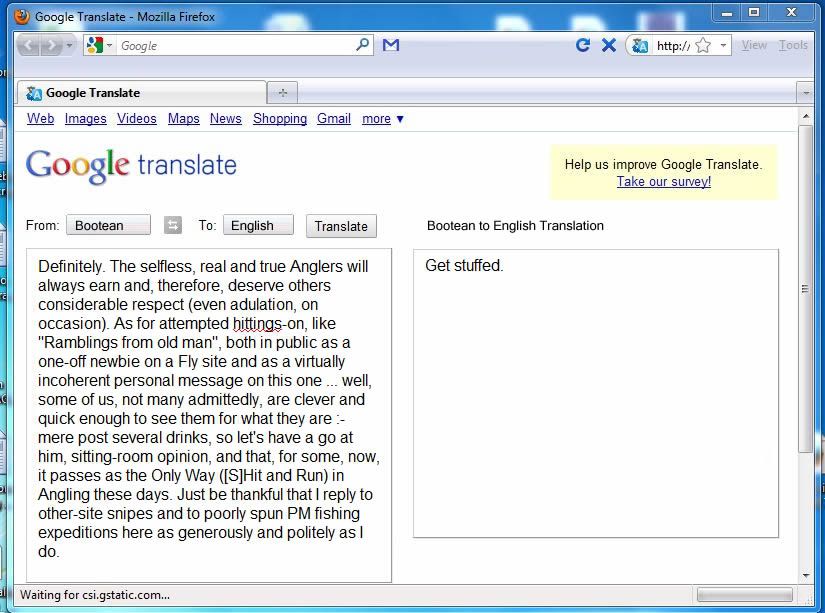Open the Google search engine icon selector

point(99,46)
